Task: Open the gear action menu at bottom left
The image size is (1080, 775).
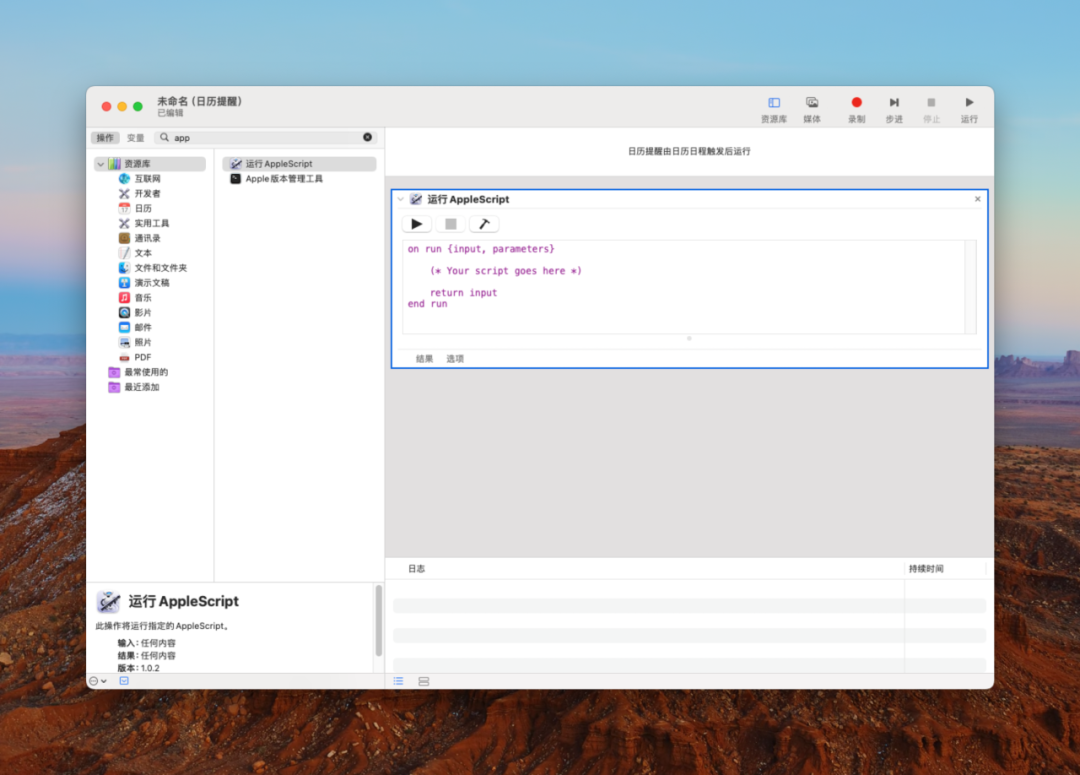Action: 97,681
